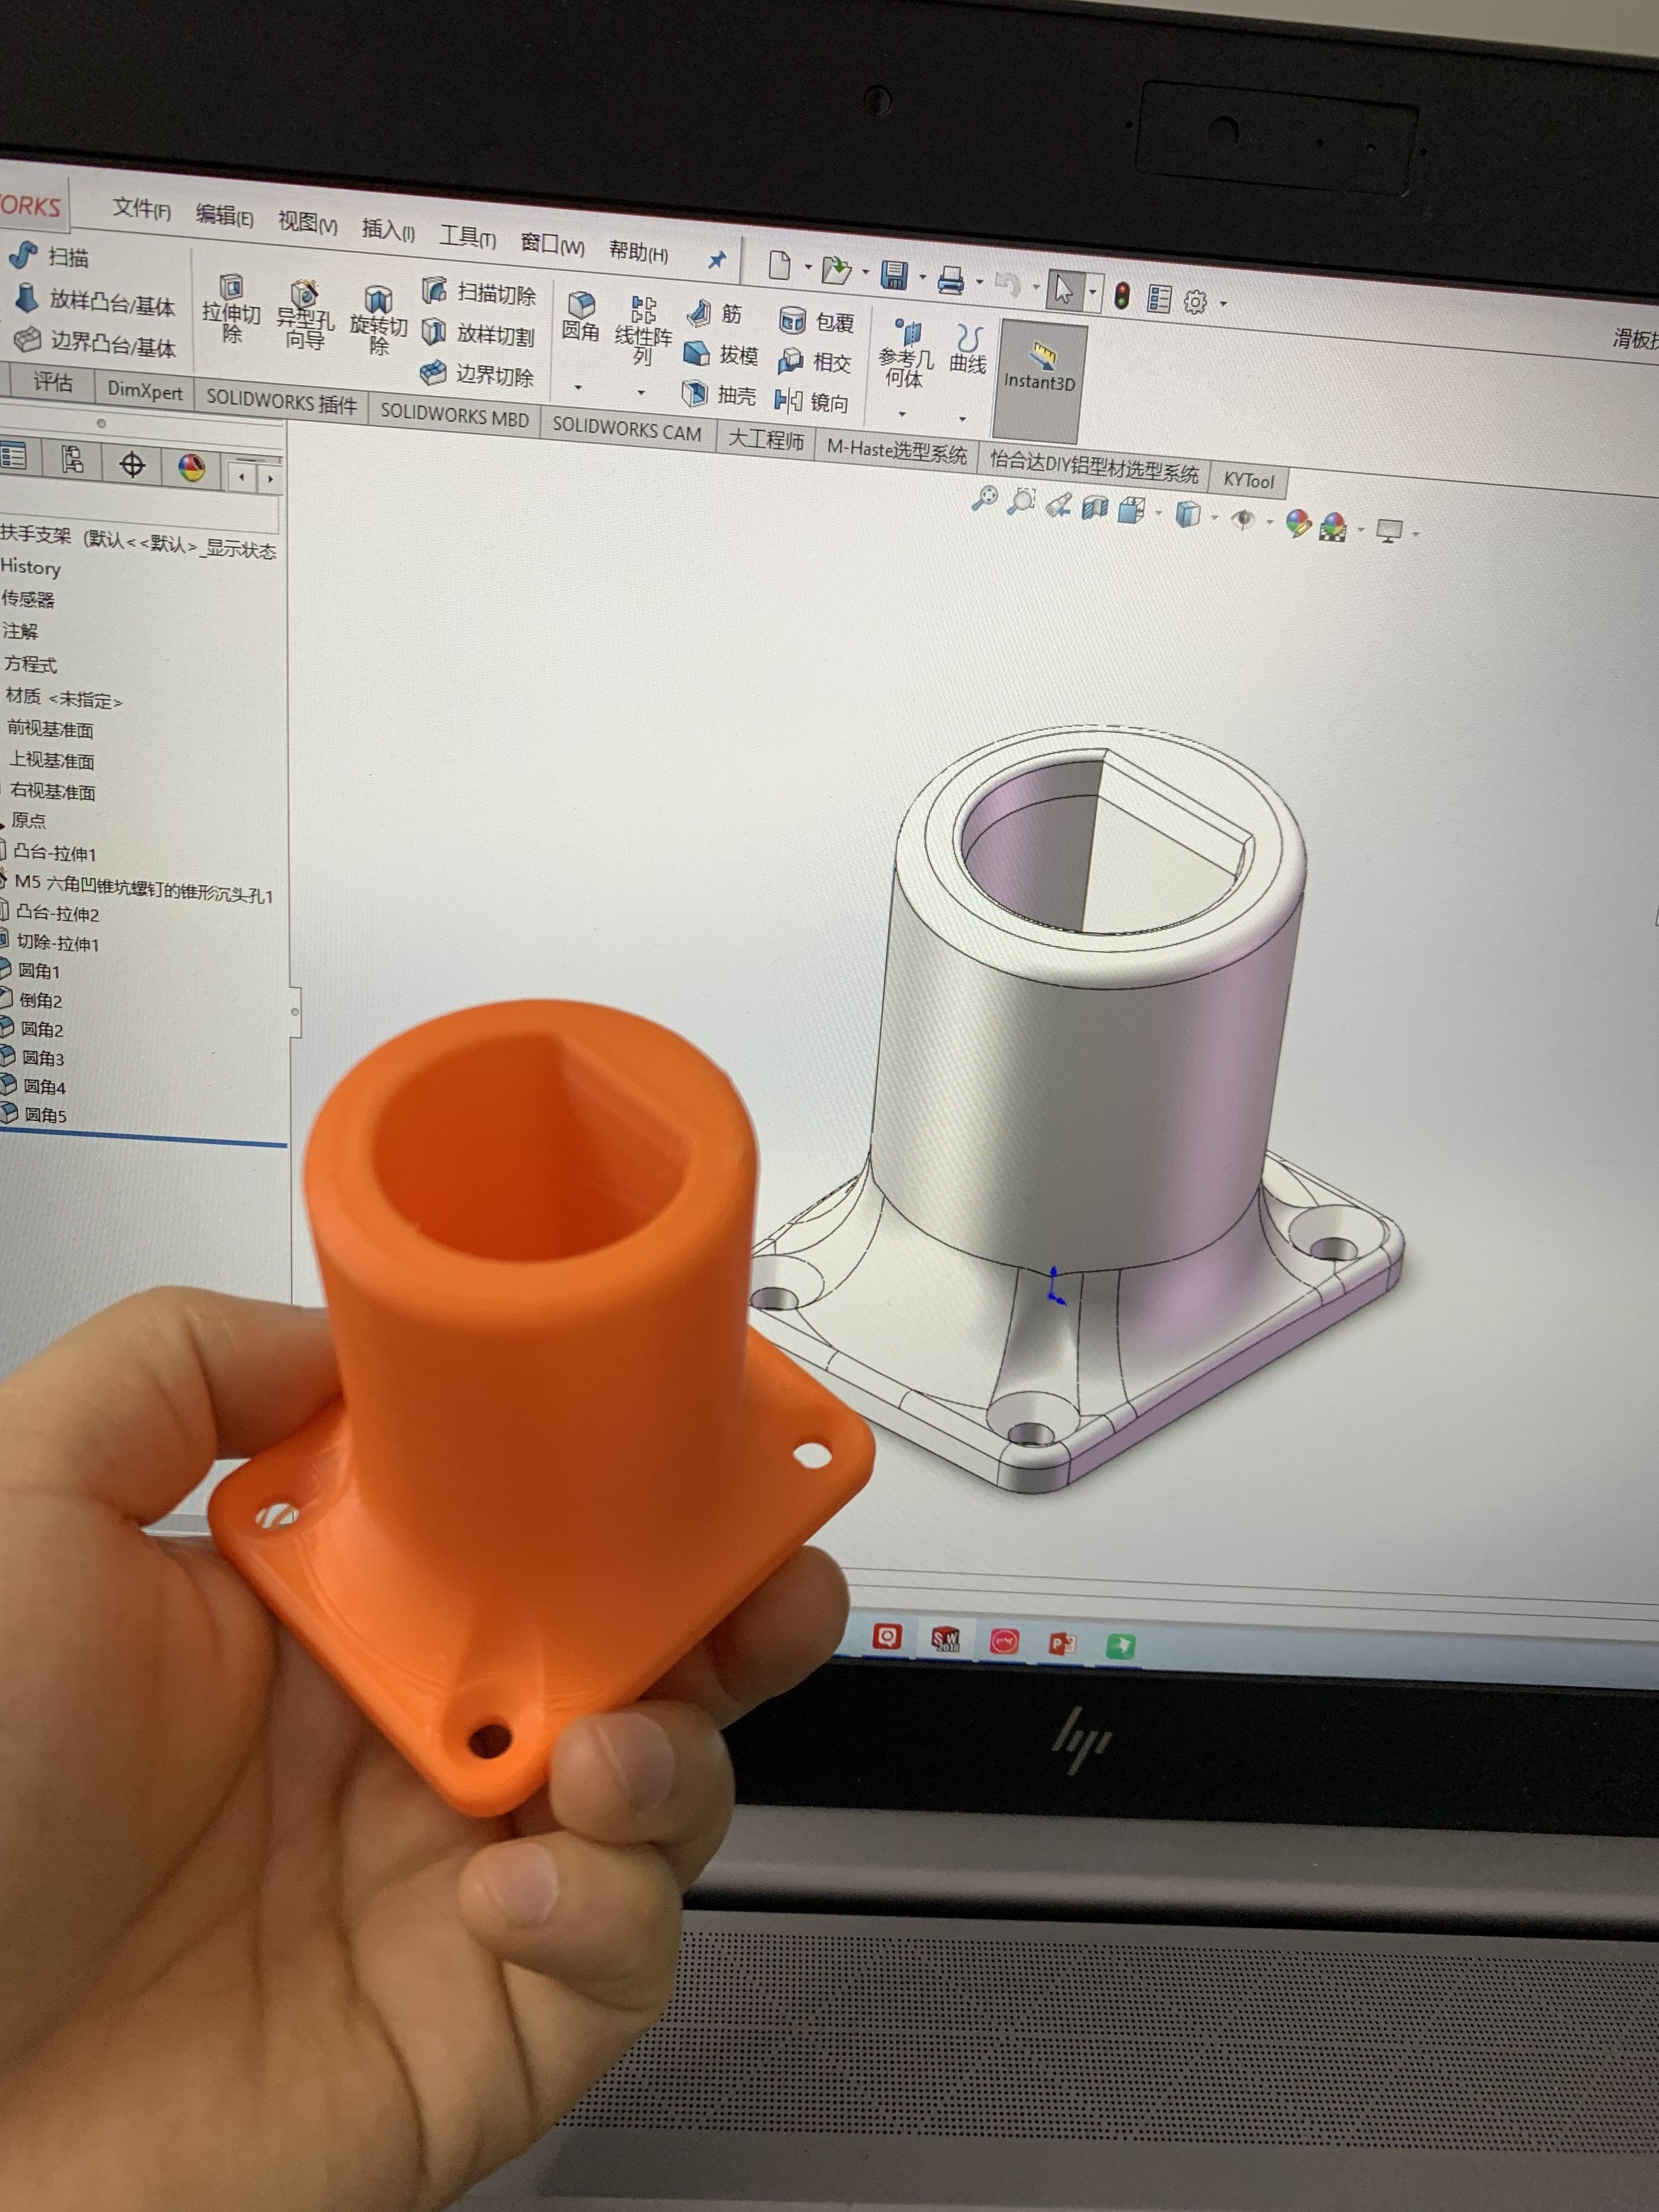Open the Hide/Show Items eye dropdown arrow

tap(1270, 522)
